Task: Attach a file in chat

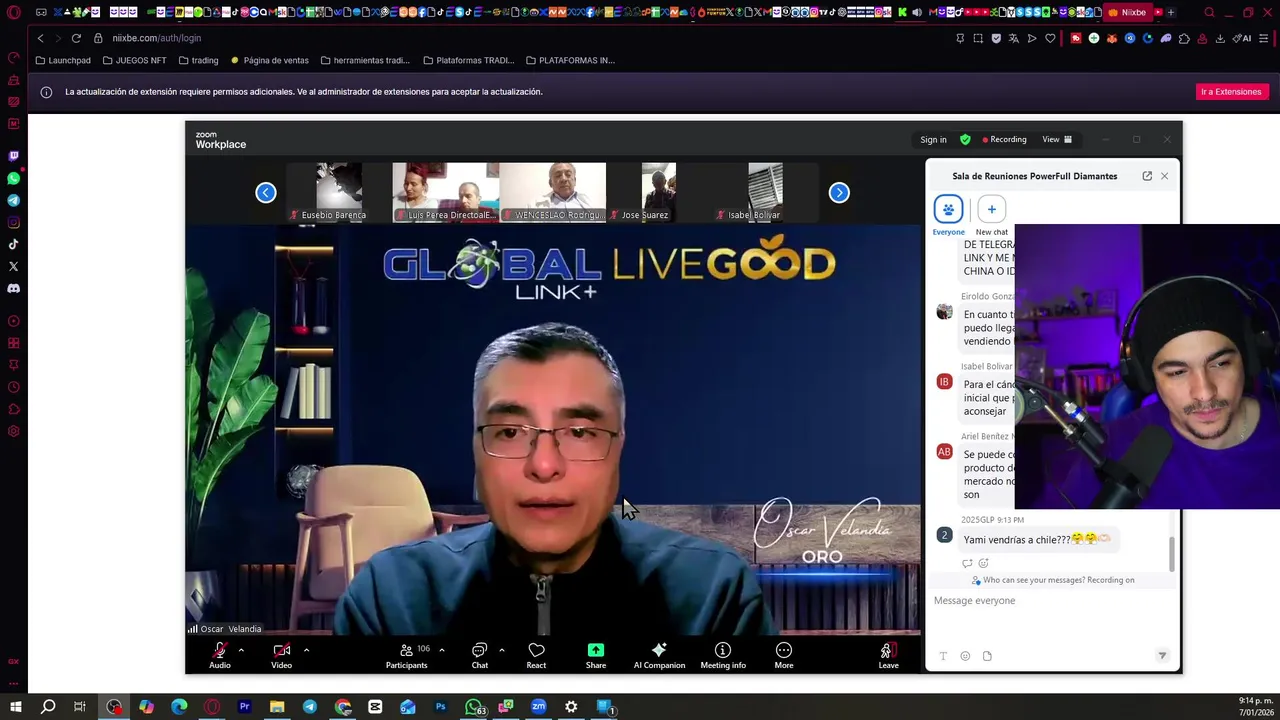Action: (987, 656)
